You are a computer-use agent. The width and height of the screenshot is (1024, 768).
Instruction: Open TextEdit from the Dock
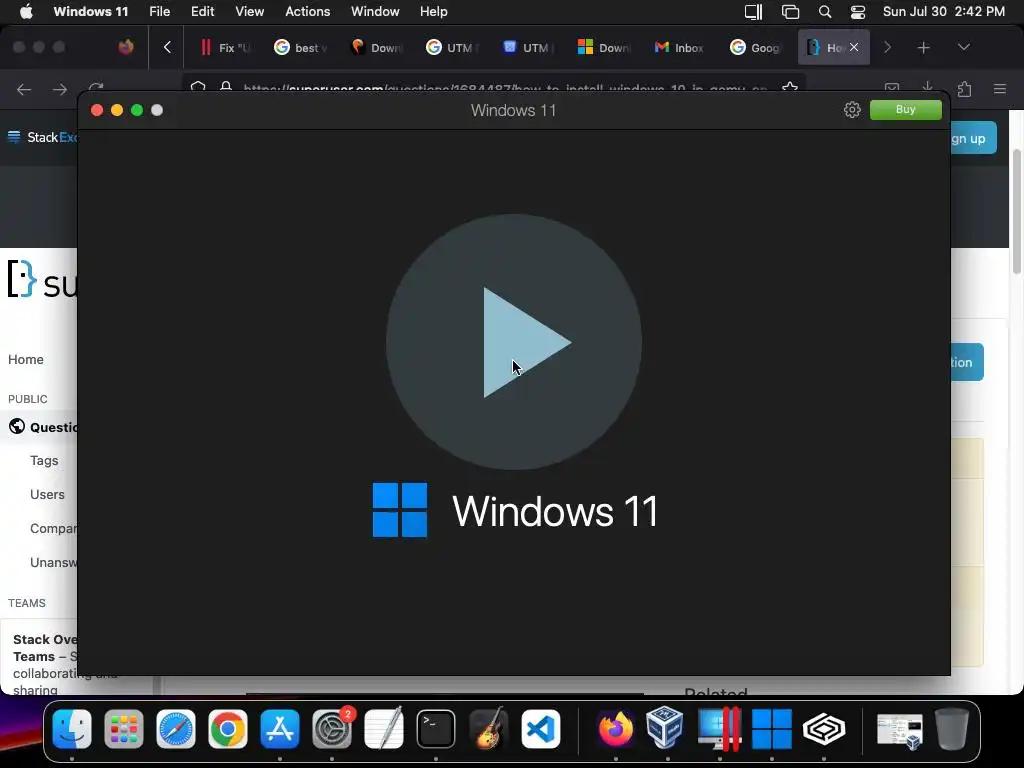point(384,729)
